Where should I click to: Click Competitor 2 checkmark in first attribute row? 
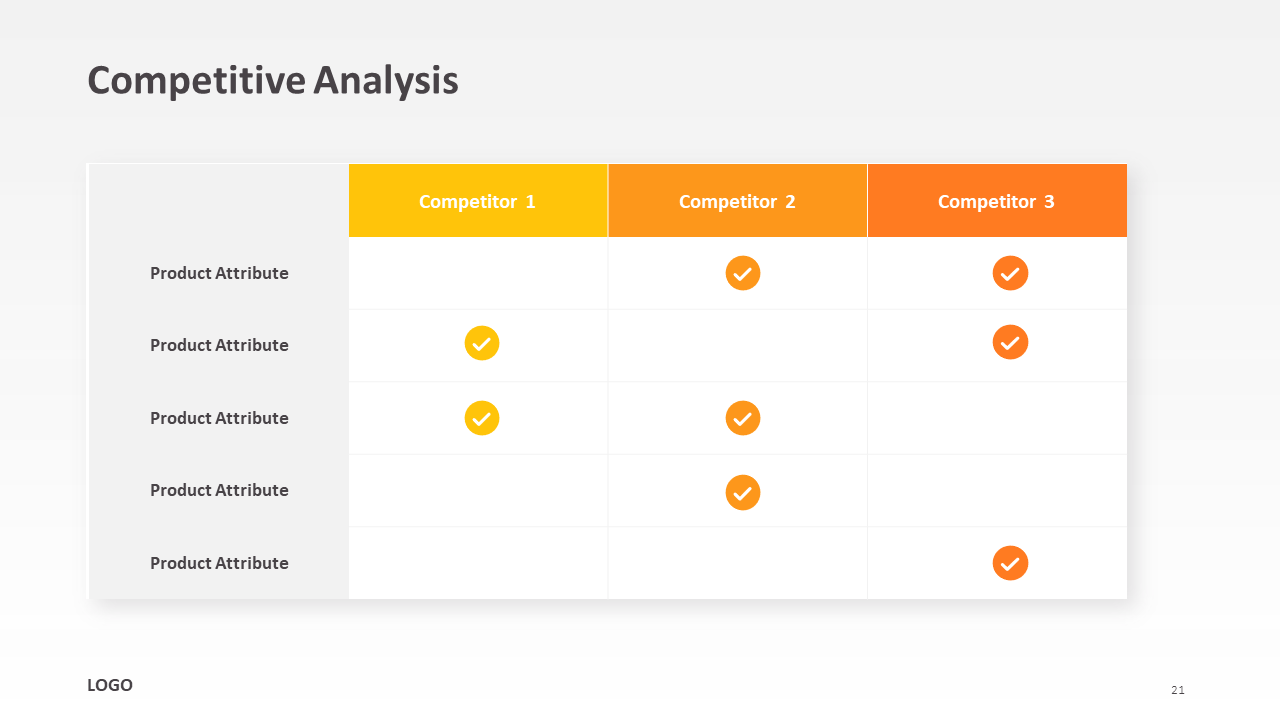coord(743,273)
